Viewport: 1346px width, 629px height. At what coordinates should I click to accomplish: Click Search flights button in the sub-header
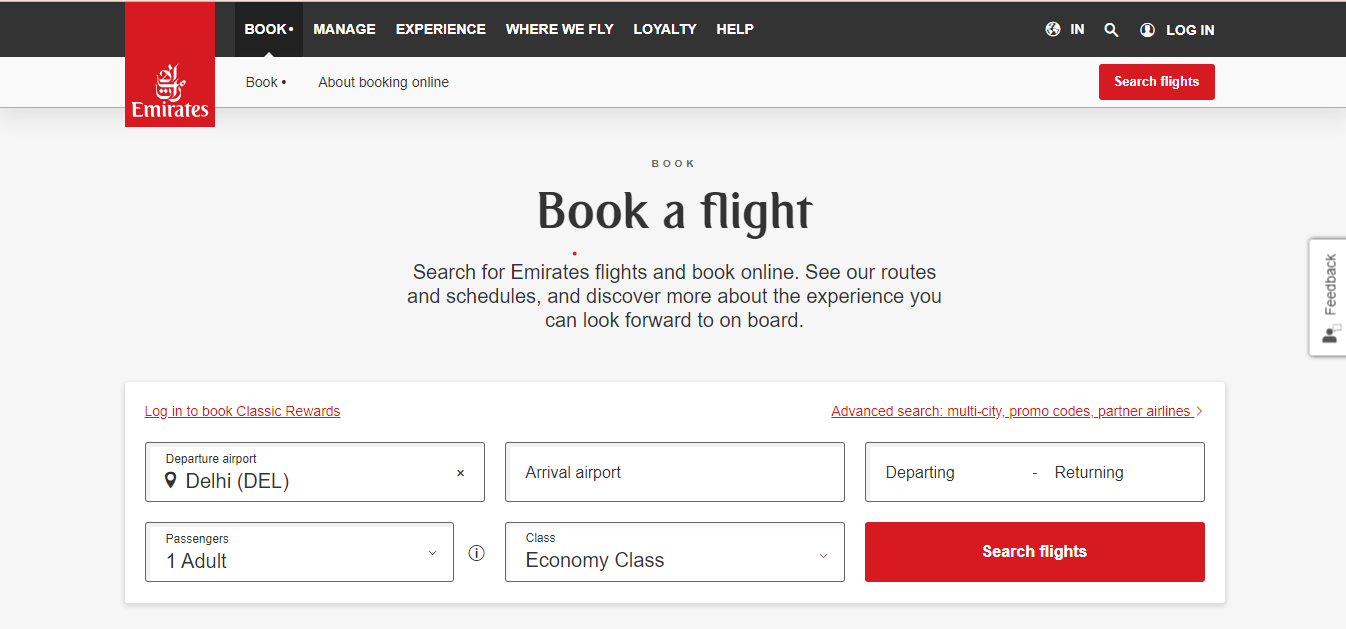click(1156, 82)
